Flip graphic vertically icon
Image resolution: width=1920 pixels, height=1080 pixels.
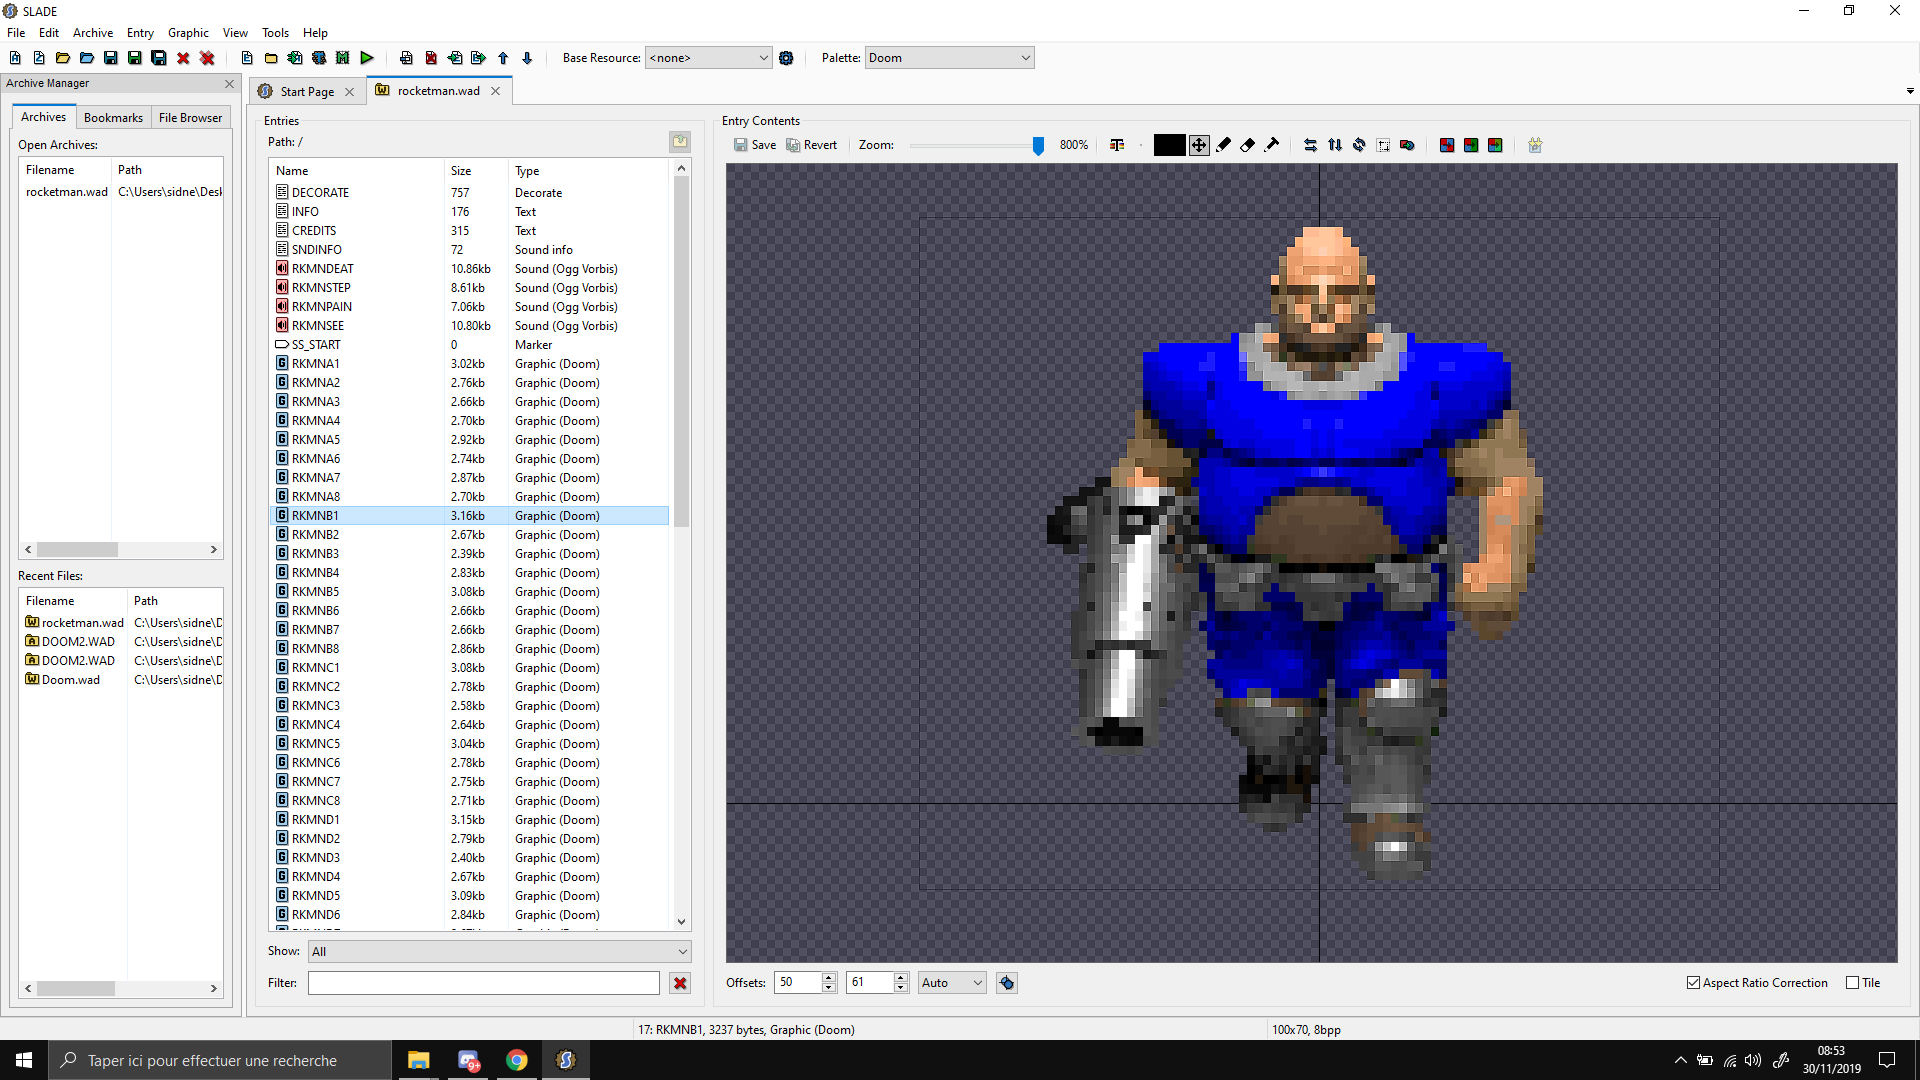coord(1335,145)
